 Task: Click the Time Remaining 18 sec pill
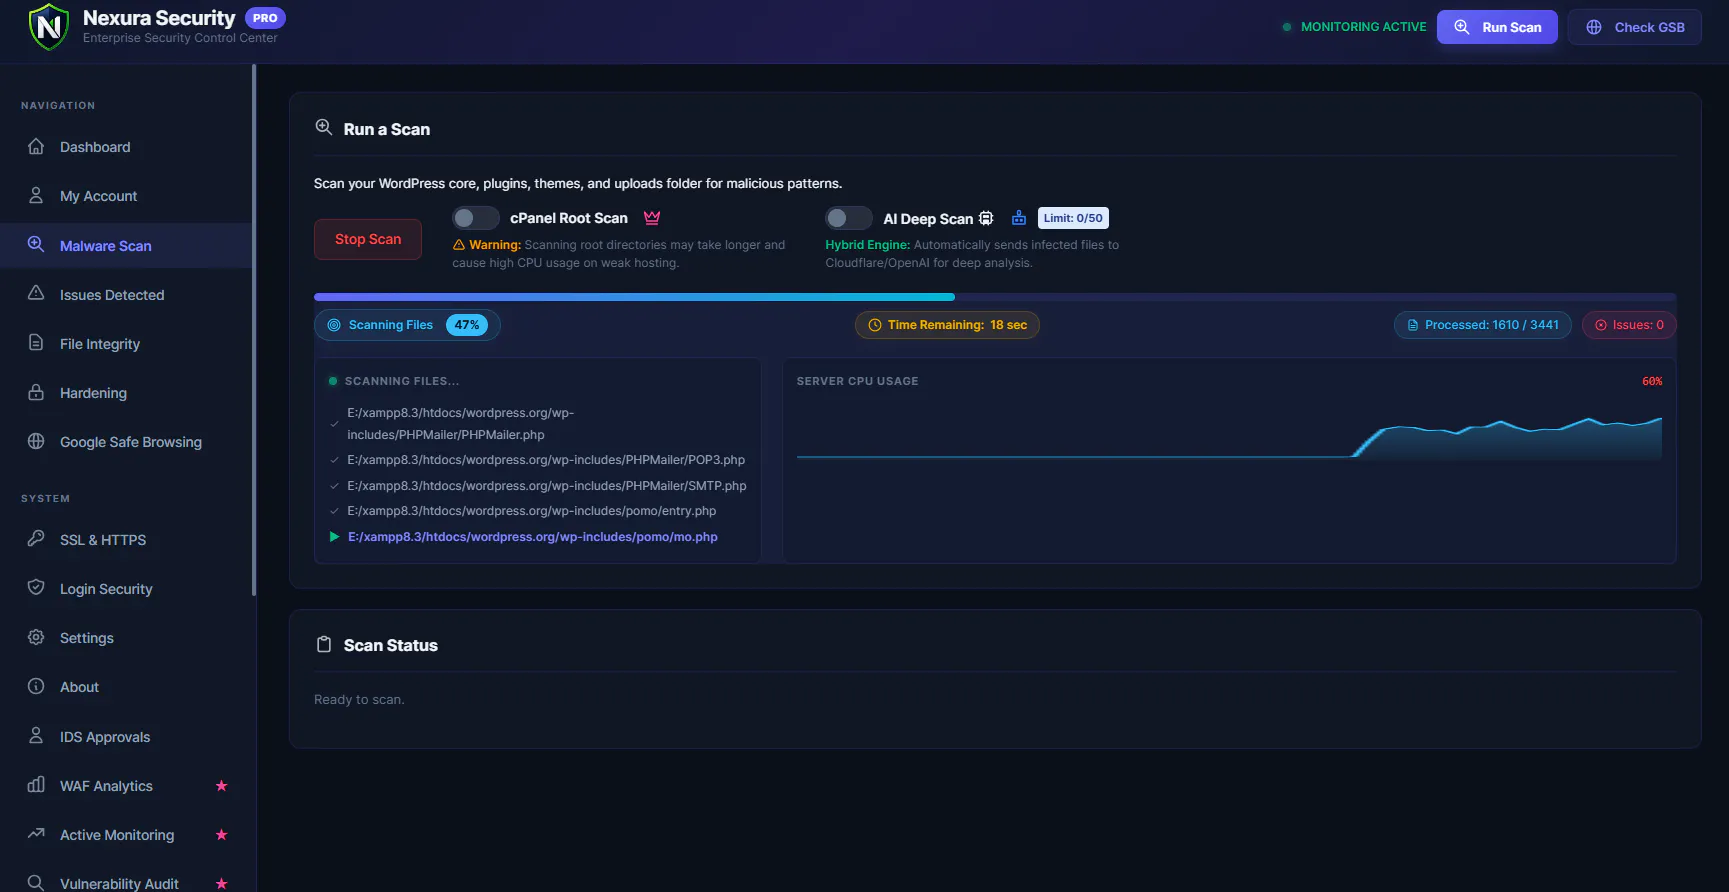pos(947,325)
